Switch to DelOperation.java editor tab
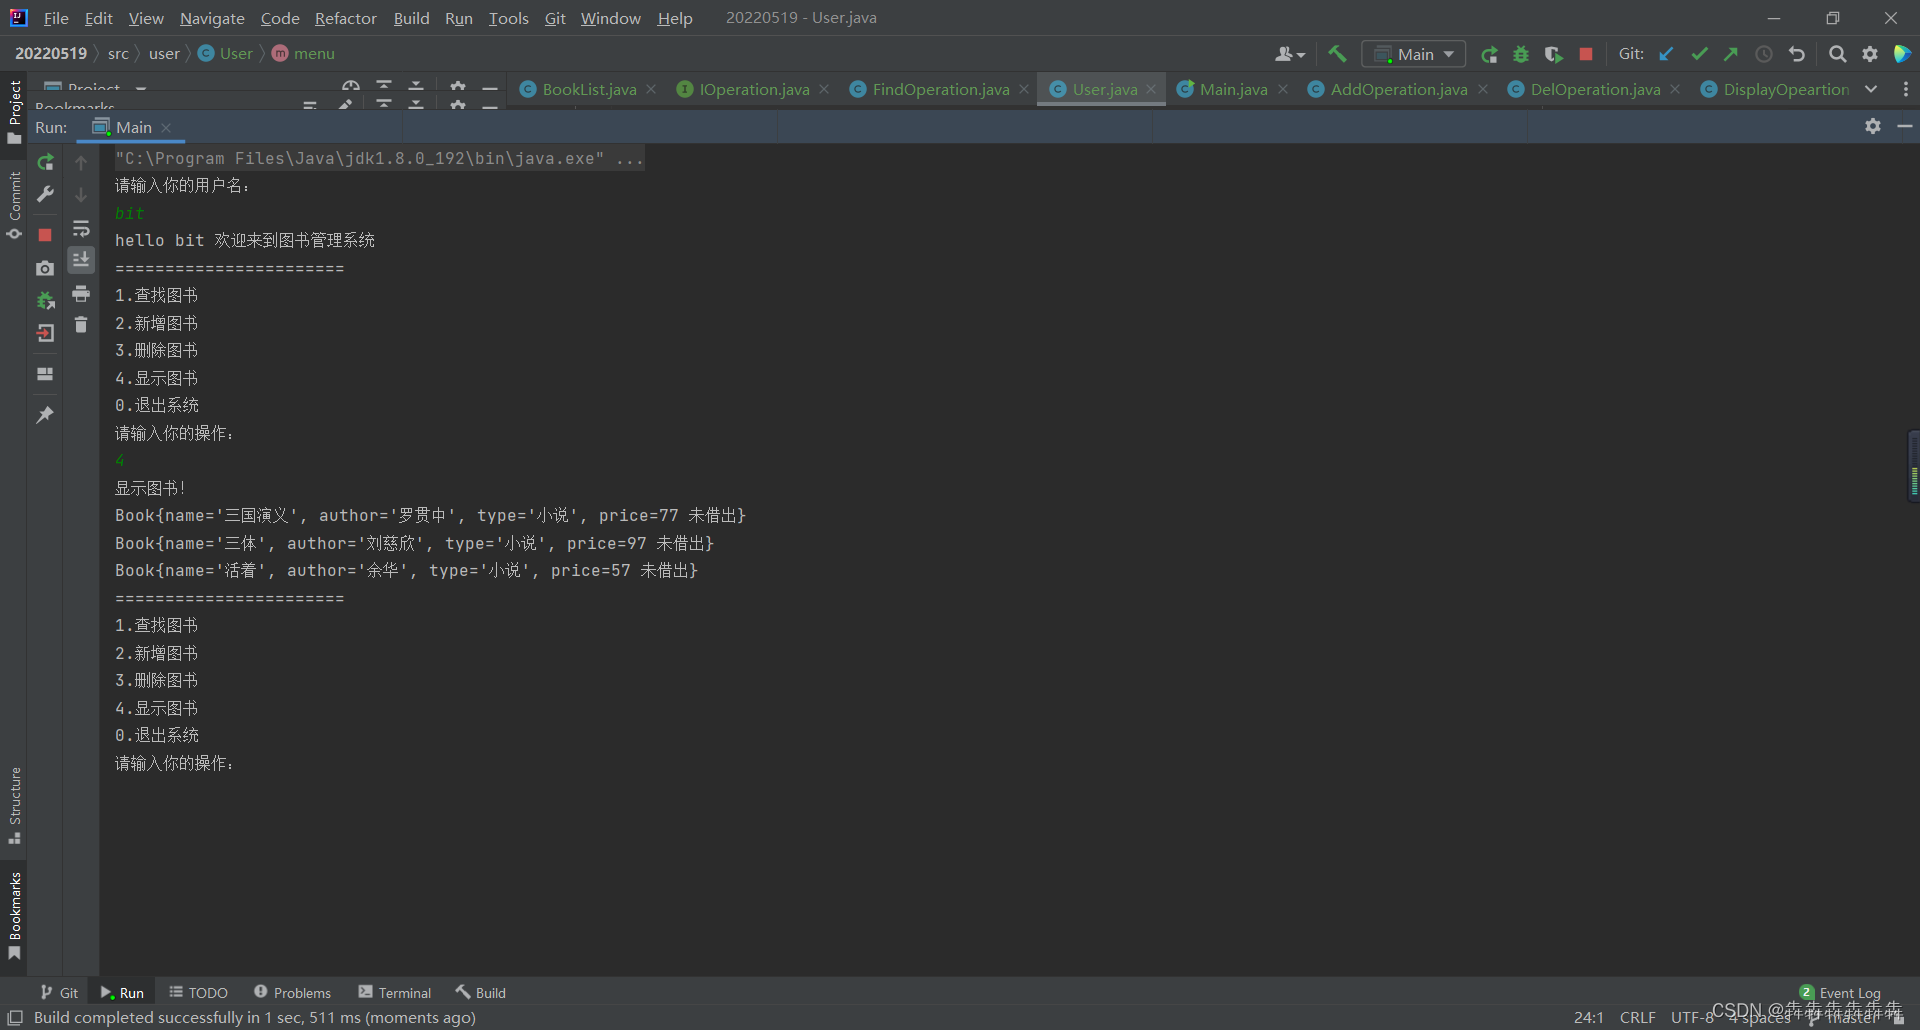This screenshot has height=1030, width=1920. click(x=1595, y=89)
